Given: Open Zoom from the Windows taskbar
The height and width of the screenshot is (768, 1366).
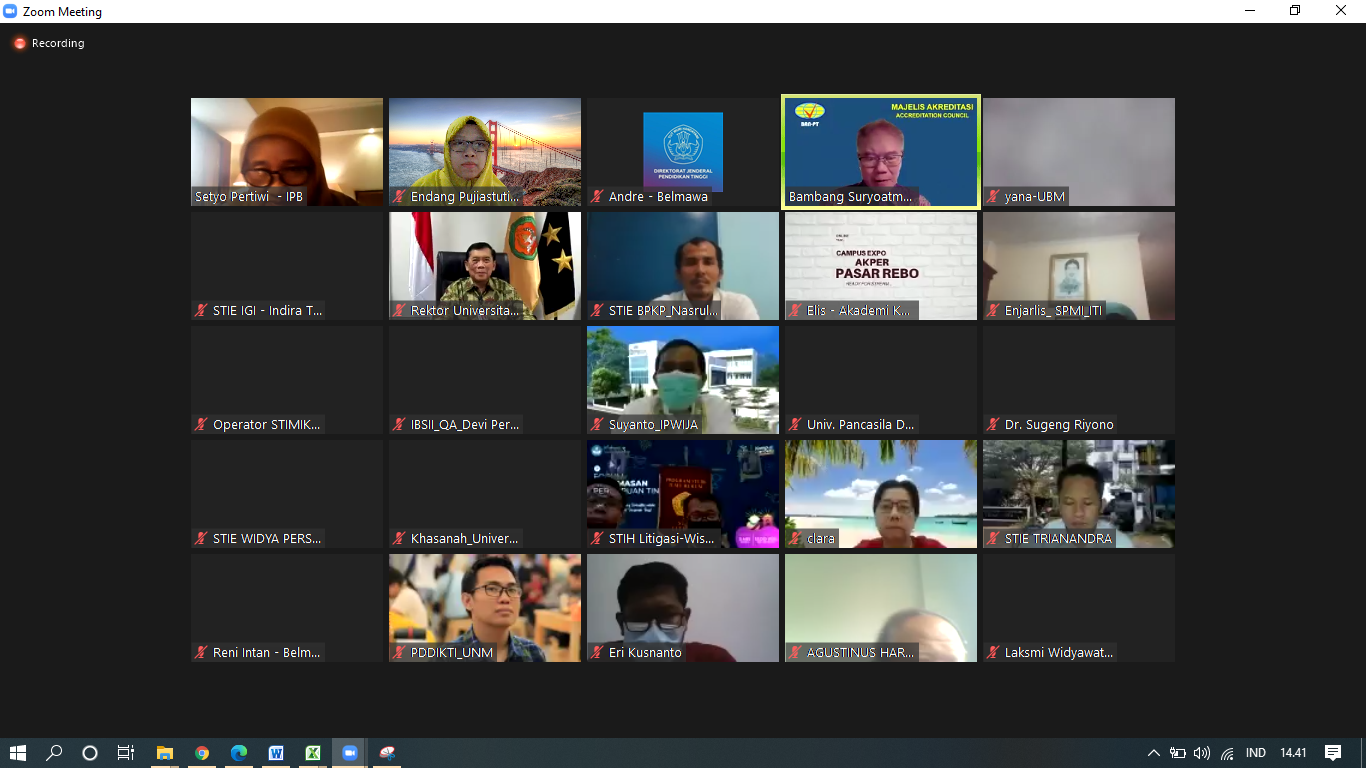Looking at the screenshot, I should 350,753.
